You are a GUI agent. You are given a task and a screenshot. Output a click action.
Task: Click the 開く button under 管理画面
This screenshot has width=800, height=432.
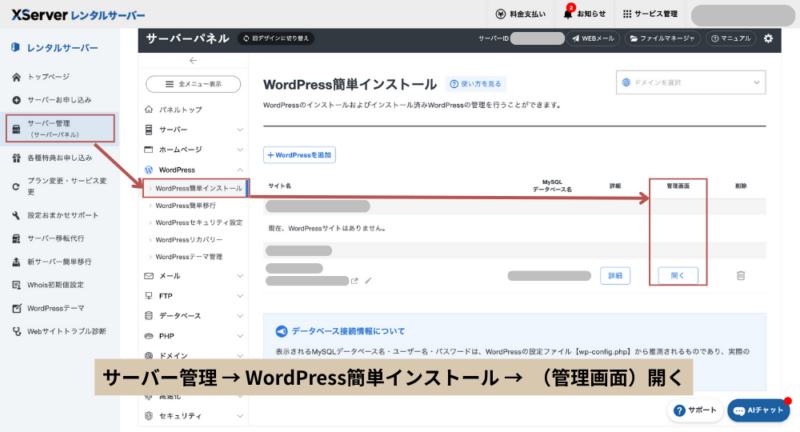(677, 275)
